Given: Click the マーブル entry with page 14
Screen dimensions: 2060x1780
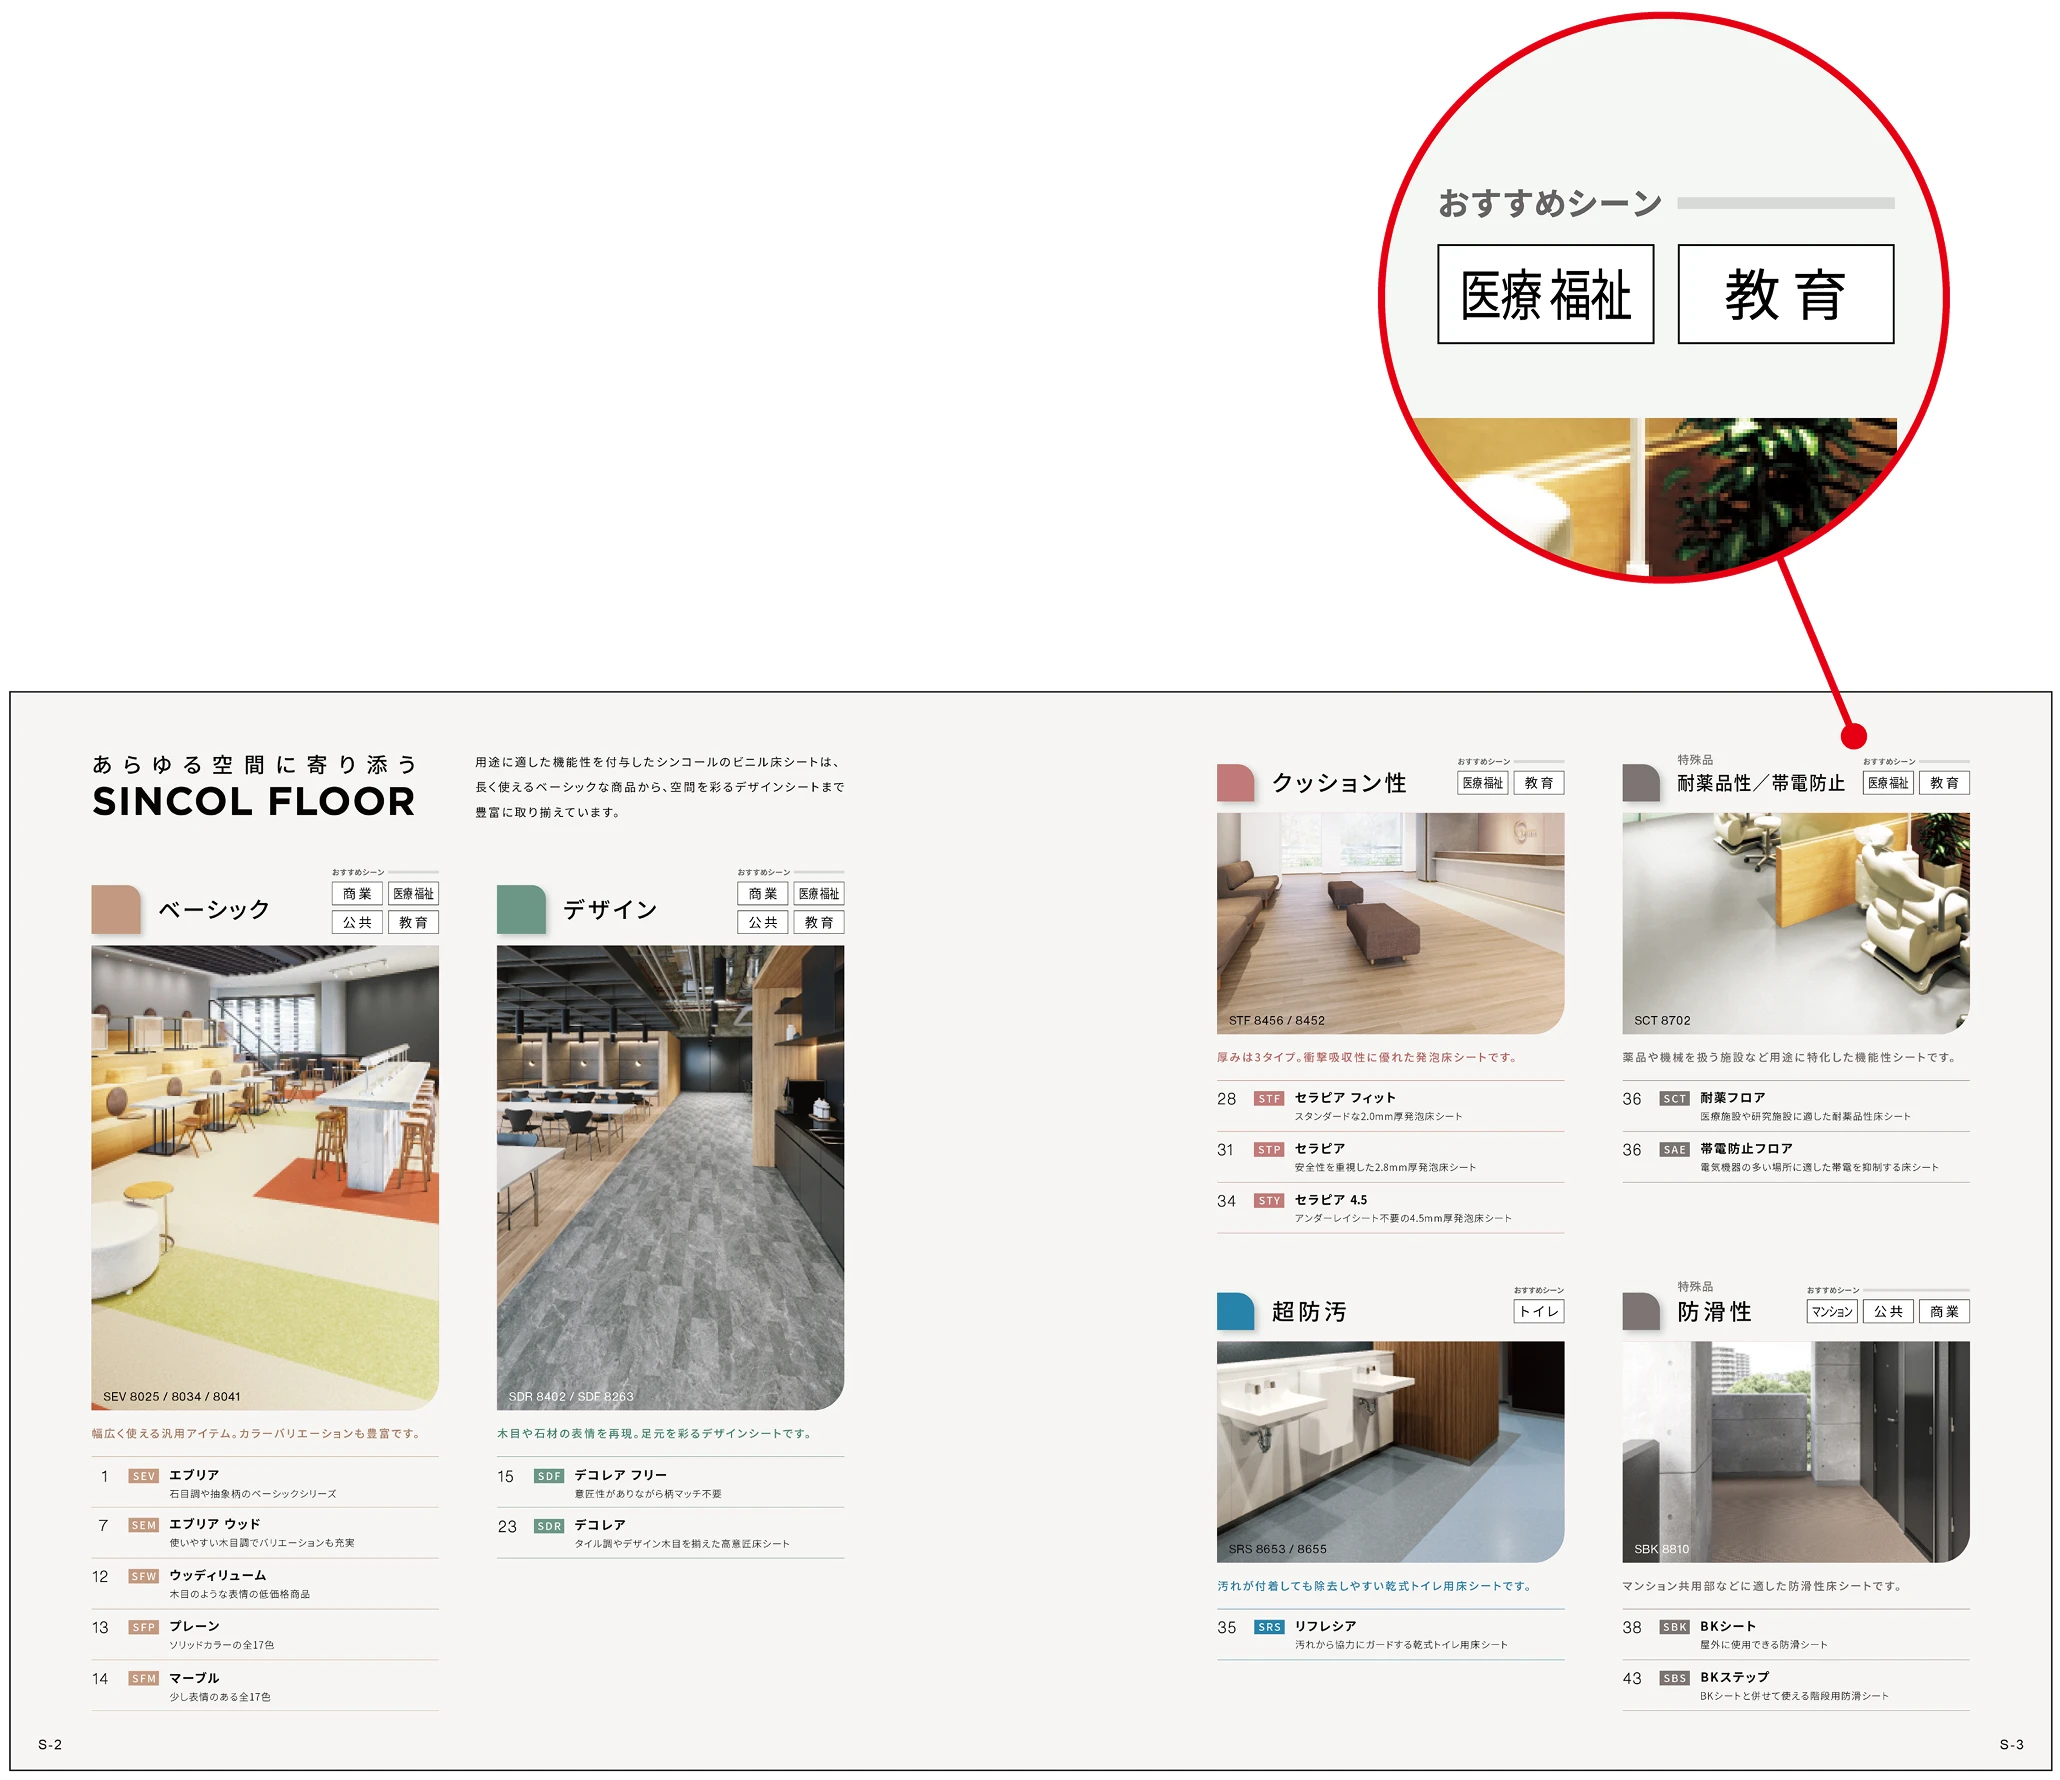Looking at the screenshot, I should click(x=194, y=1679).
